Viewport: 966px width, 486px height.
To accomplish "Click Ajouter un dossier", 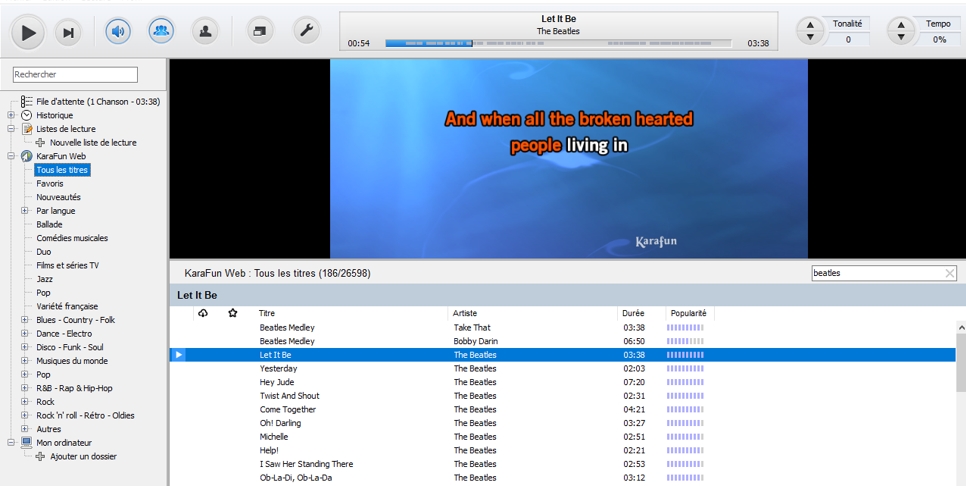I will pos(83,456).
